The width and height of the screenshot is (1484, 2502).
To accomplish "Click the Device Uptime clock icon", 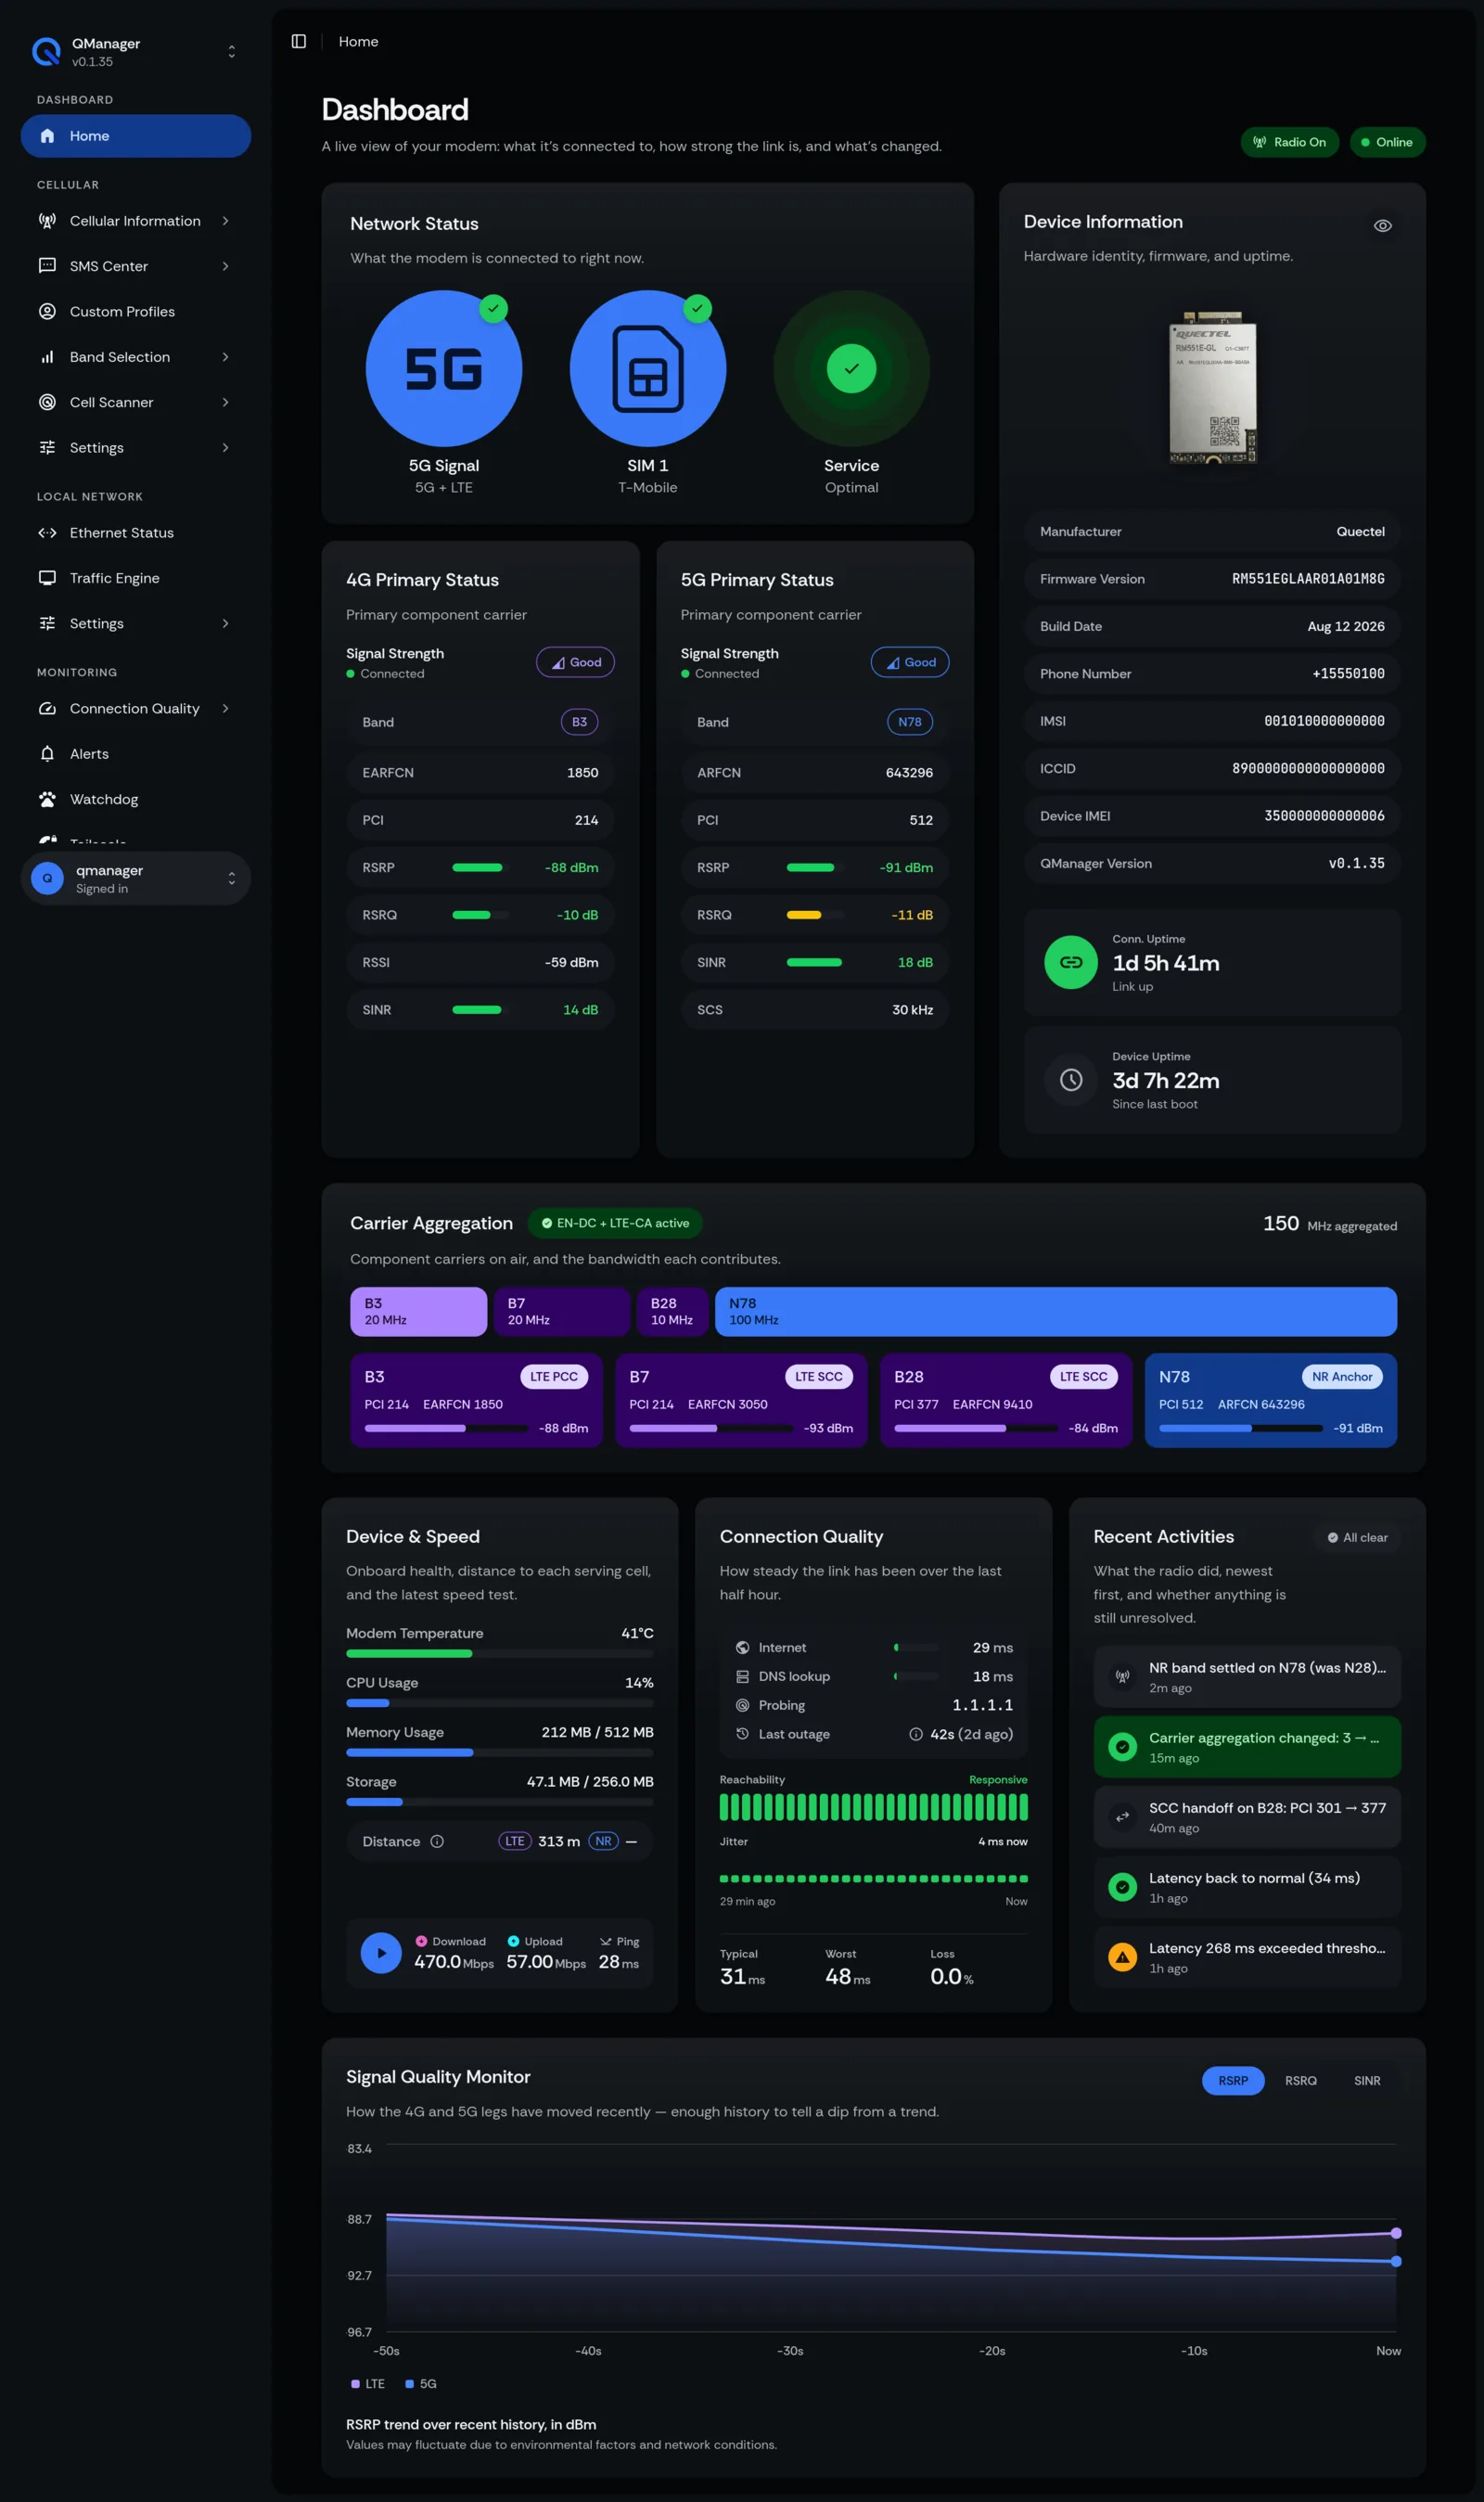I will [1071, 1080].
